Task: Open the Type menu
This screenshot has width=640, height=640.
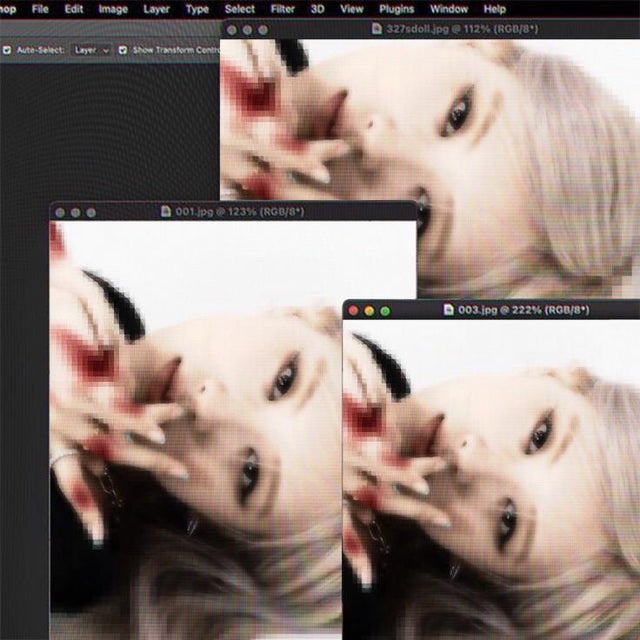Action: tap(197, 9)
